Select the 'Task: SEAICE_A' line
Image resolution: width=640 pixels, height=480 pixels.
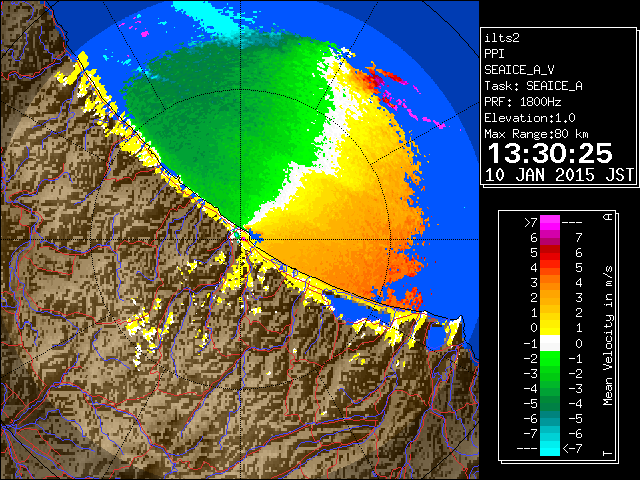[533, 86]
